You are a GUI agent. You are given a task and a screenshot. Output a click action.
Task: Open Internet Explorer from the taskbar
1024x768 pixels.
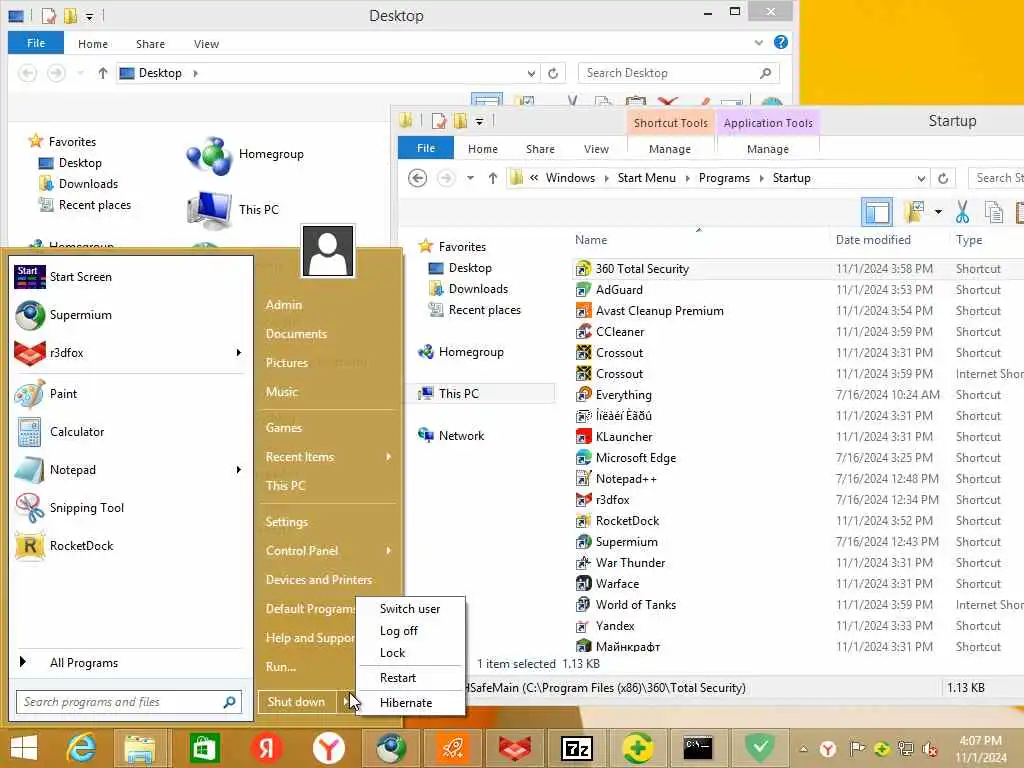pos(80,748)
